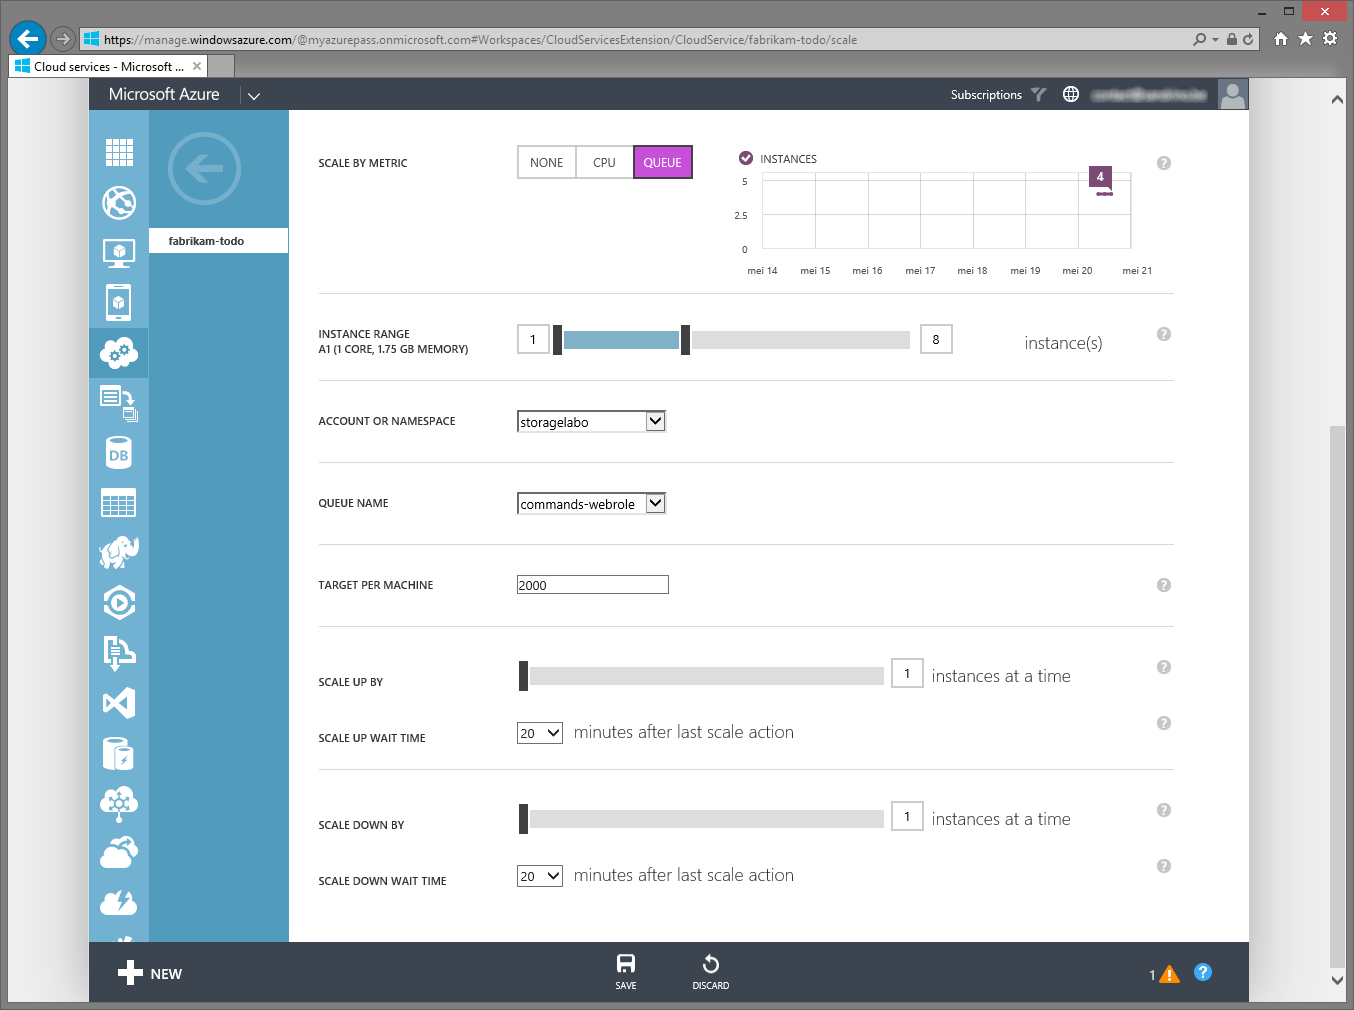This screenshot has height=1010, width=1354.
Task: Open Storage table icon in sidebar
Action: click(119, 503)
